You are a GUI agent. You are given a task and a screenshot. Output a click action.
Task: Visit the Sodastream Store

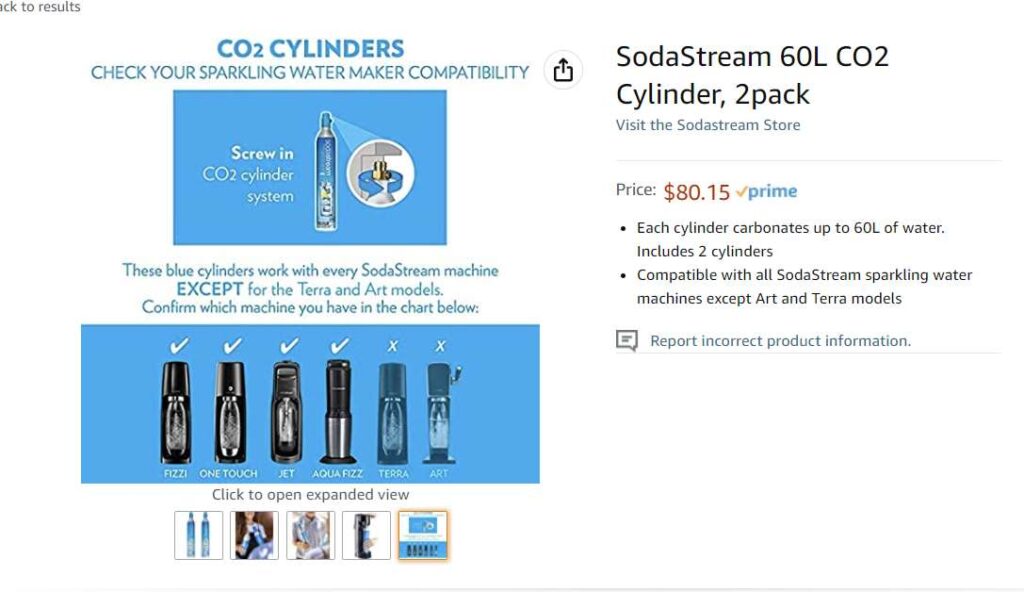(x=708, y=125)
